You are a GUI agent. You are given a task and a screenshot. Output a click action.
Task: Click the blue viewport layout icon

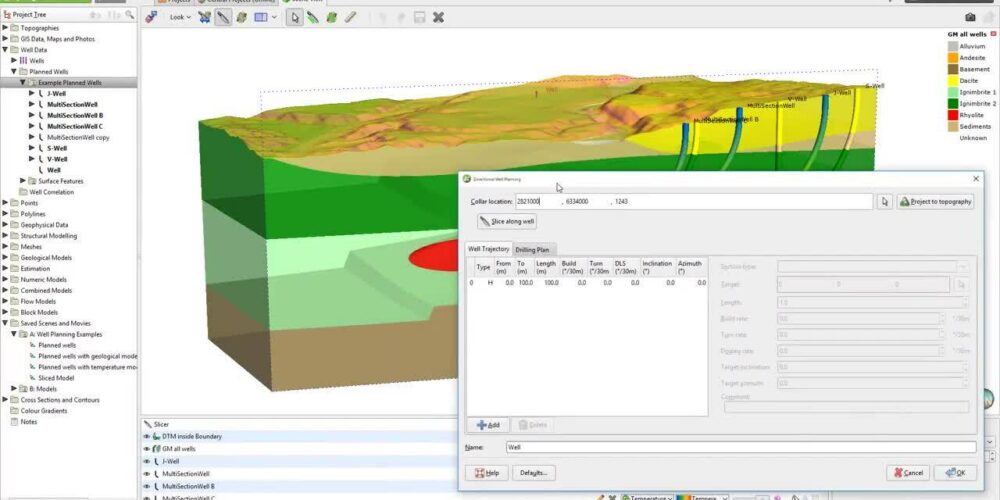(261, 17)
